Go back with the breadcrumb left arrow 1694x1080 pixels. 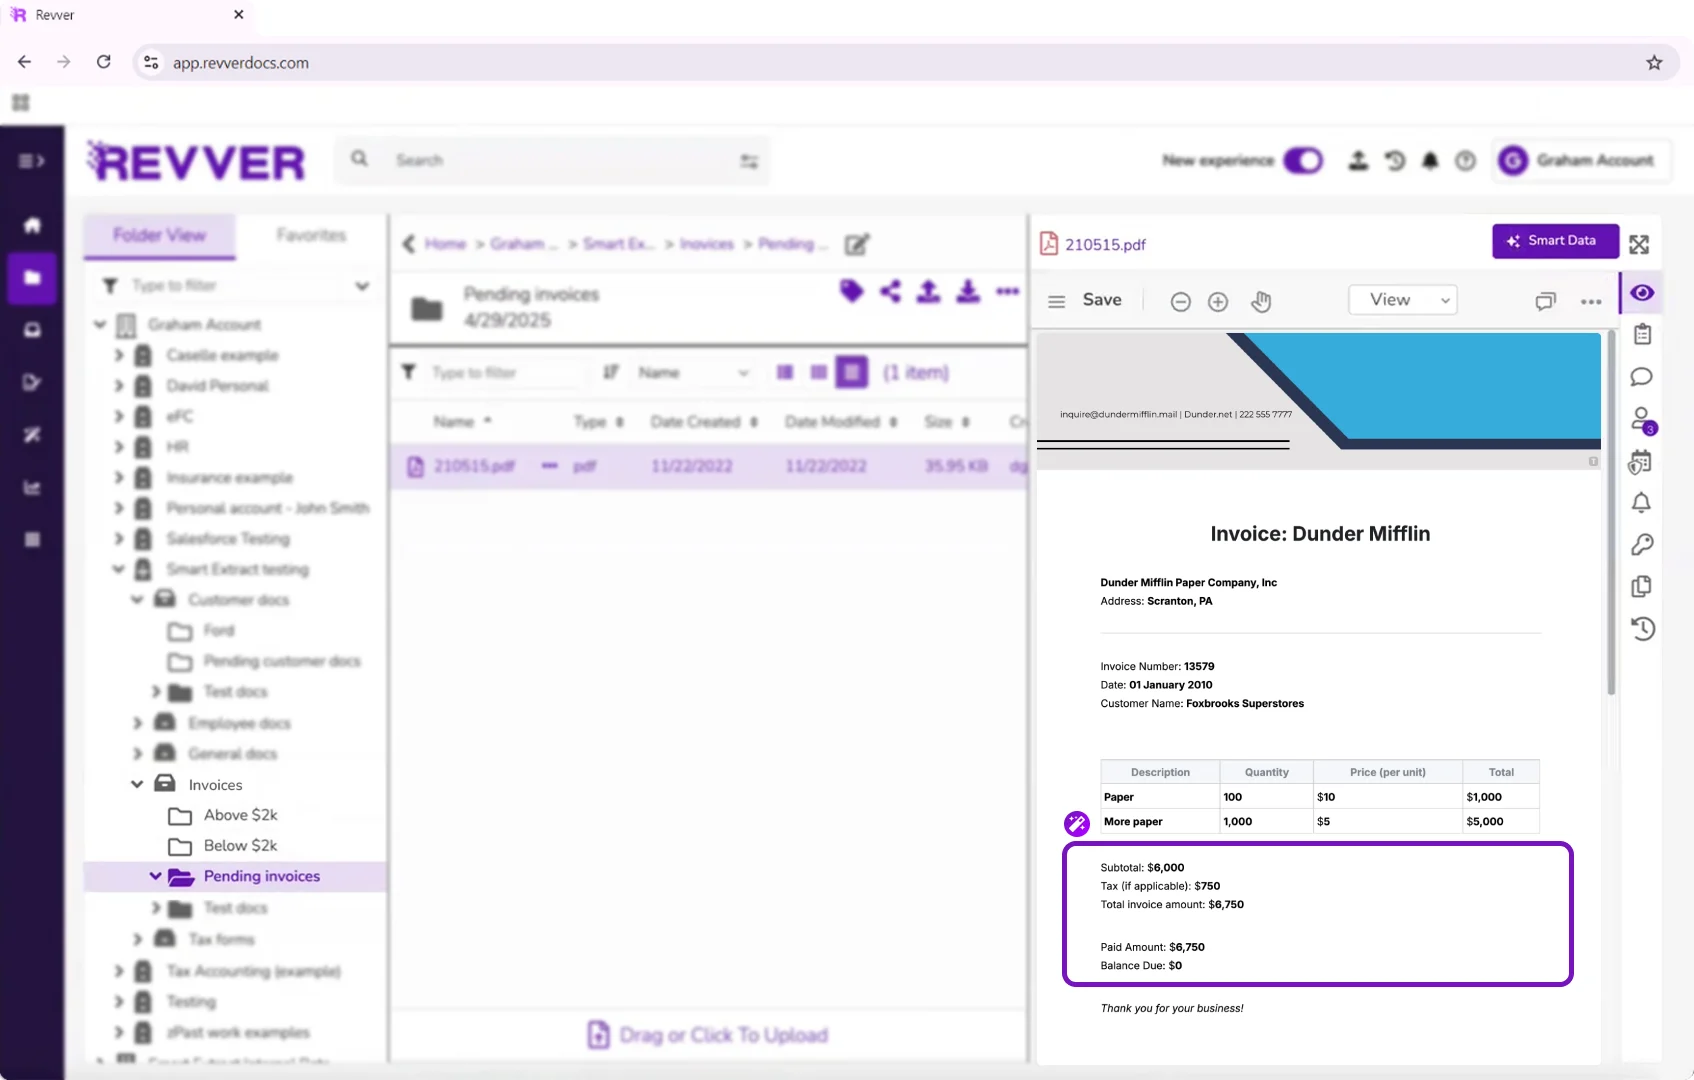point(408,244)
